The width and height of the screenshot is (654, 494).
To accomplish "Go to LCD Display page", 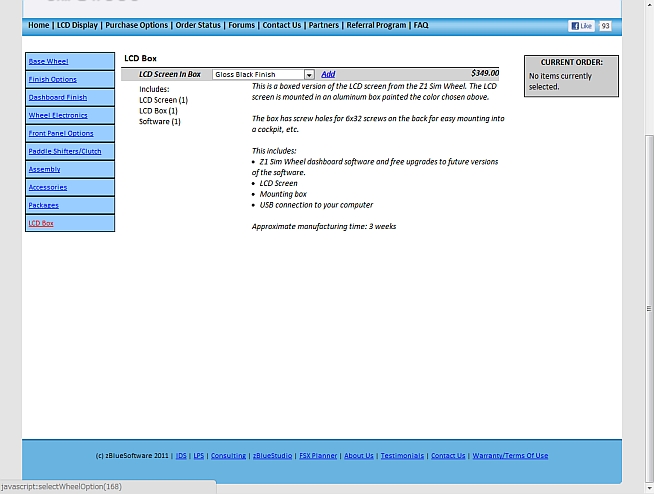I will [77, 25].
